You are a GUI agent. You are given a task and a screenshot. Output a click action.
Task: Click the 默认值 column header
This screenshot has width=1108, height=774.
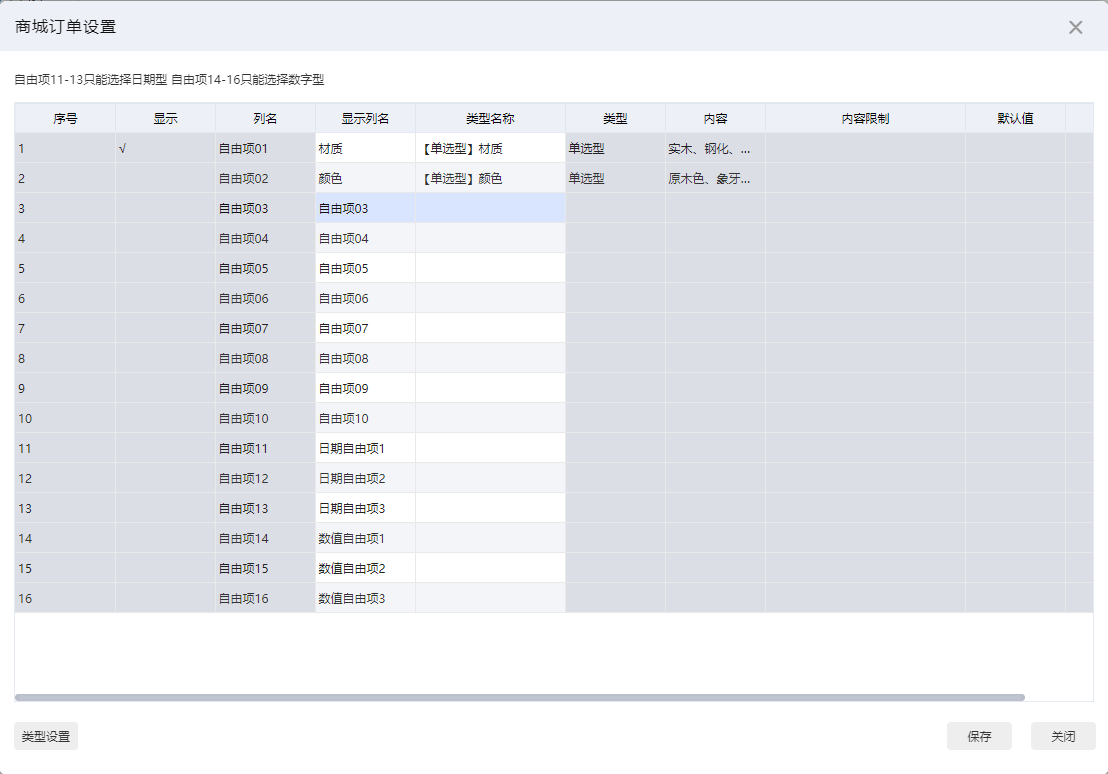click(1015, 118)
